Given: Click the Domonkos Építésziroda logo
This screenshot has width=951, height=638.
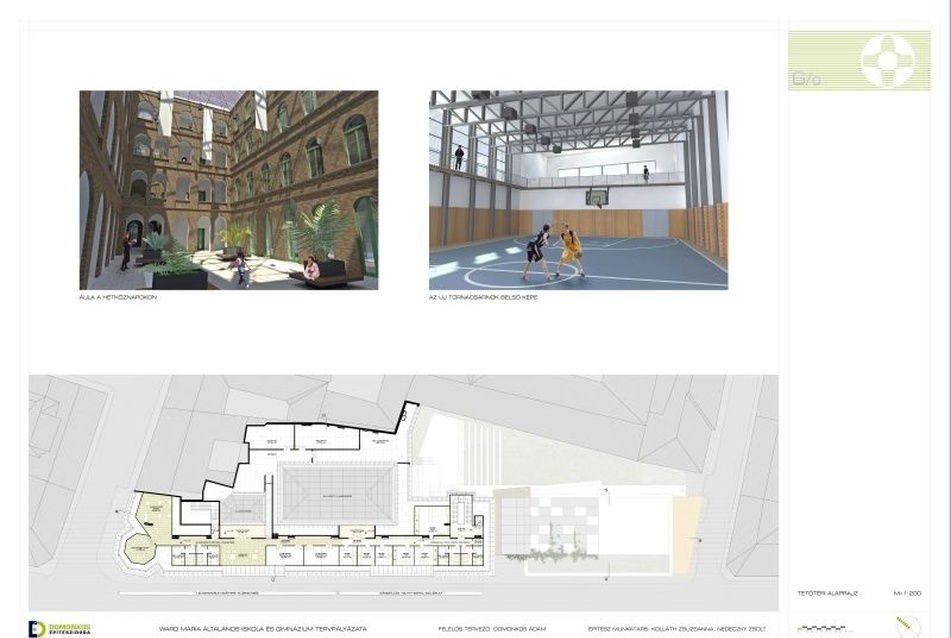Looking at the screenshot, I should 59,629.
